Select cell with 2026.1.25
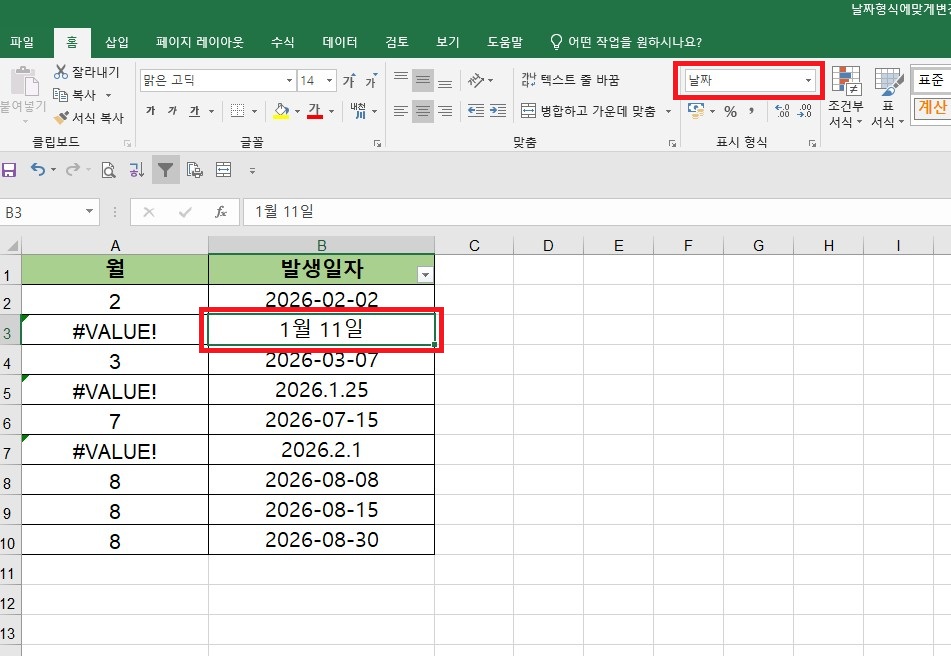 pos(321,390)
